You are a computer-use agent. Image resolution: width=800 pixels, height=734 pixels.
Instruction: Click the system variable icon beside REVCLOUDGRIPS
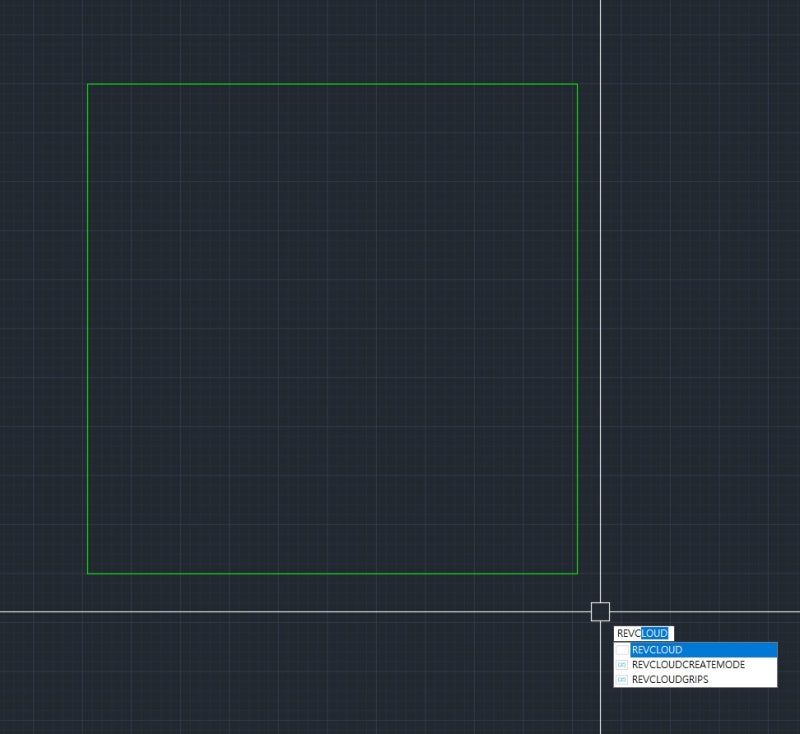point(623,678)
